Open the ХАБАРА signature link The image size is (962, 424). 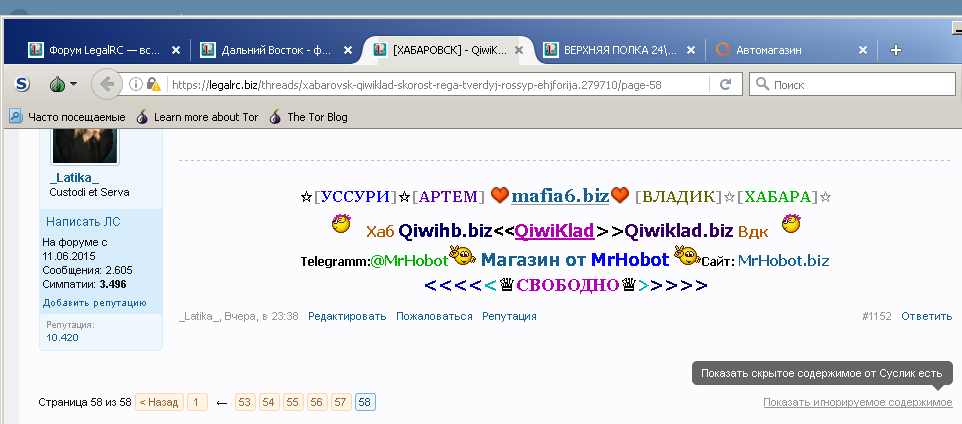(778, 197)
